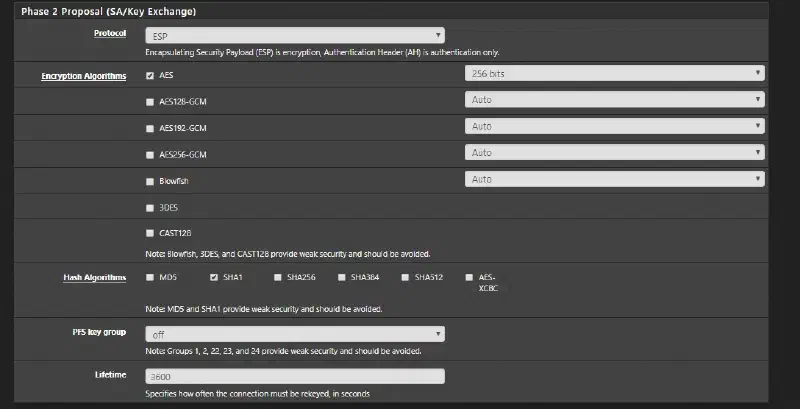Screen dimensions: 800x409
Task: Enable the AES192-GCM checkbox
Action: point(150,129)
